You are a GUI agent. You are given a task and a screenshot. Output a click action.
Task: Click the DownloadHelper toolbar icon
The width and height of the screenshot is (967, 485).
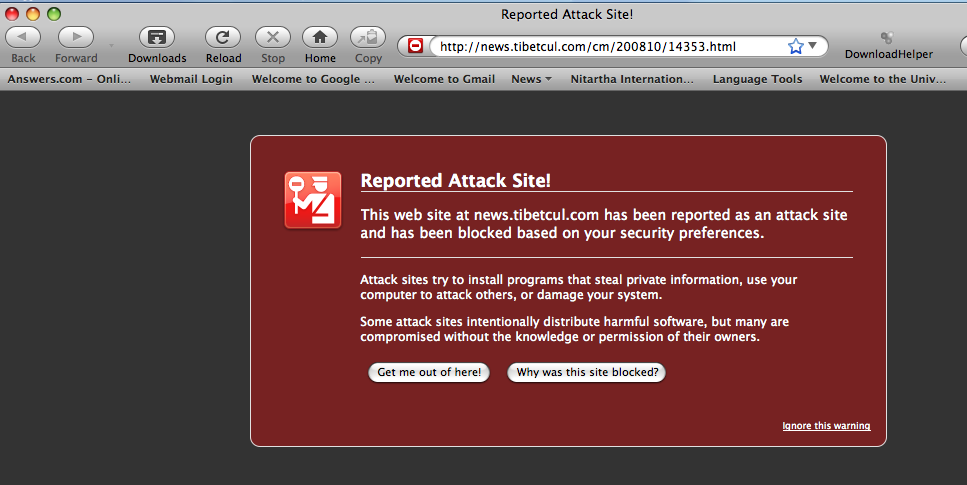(x=888, y=38)
